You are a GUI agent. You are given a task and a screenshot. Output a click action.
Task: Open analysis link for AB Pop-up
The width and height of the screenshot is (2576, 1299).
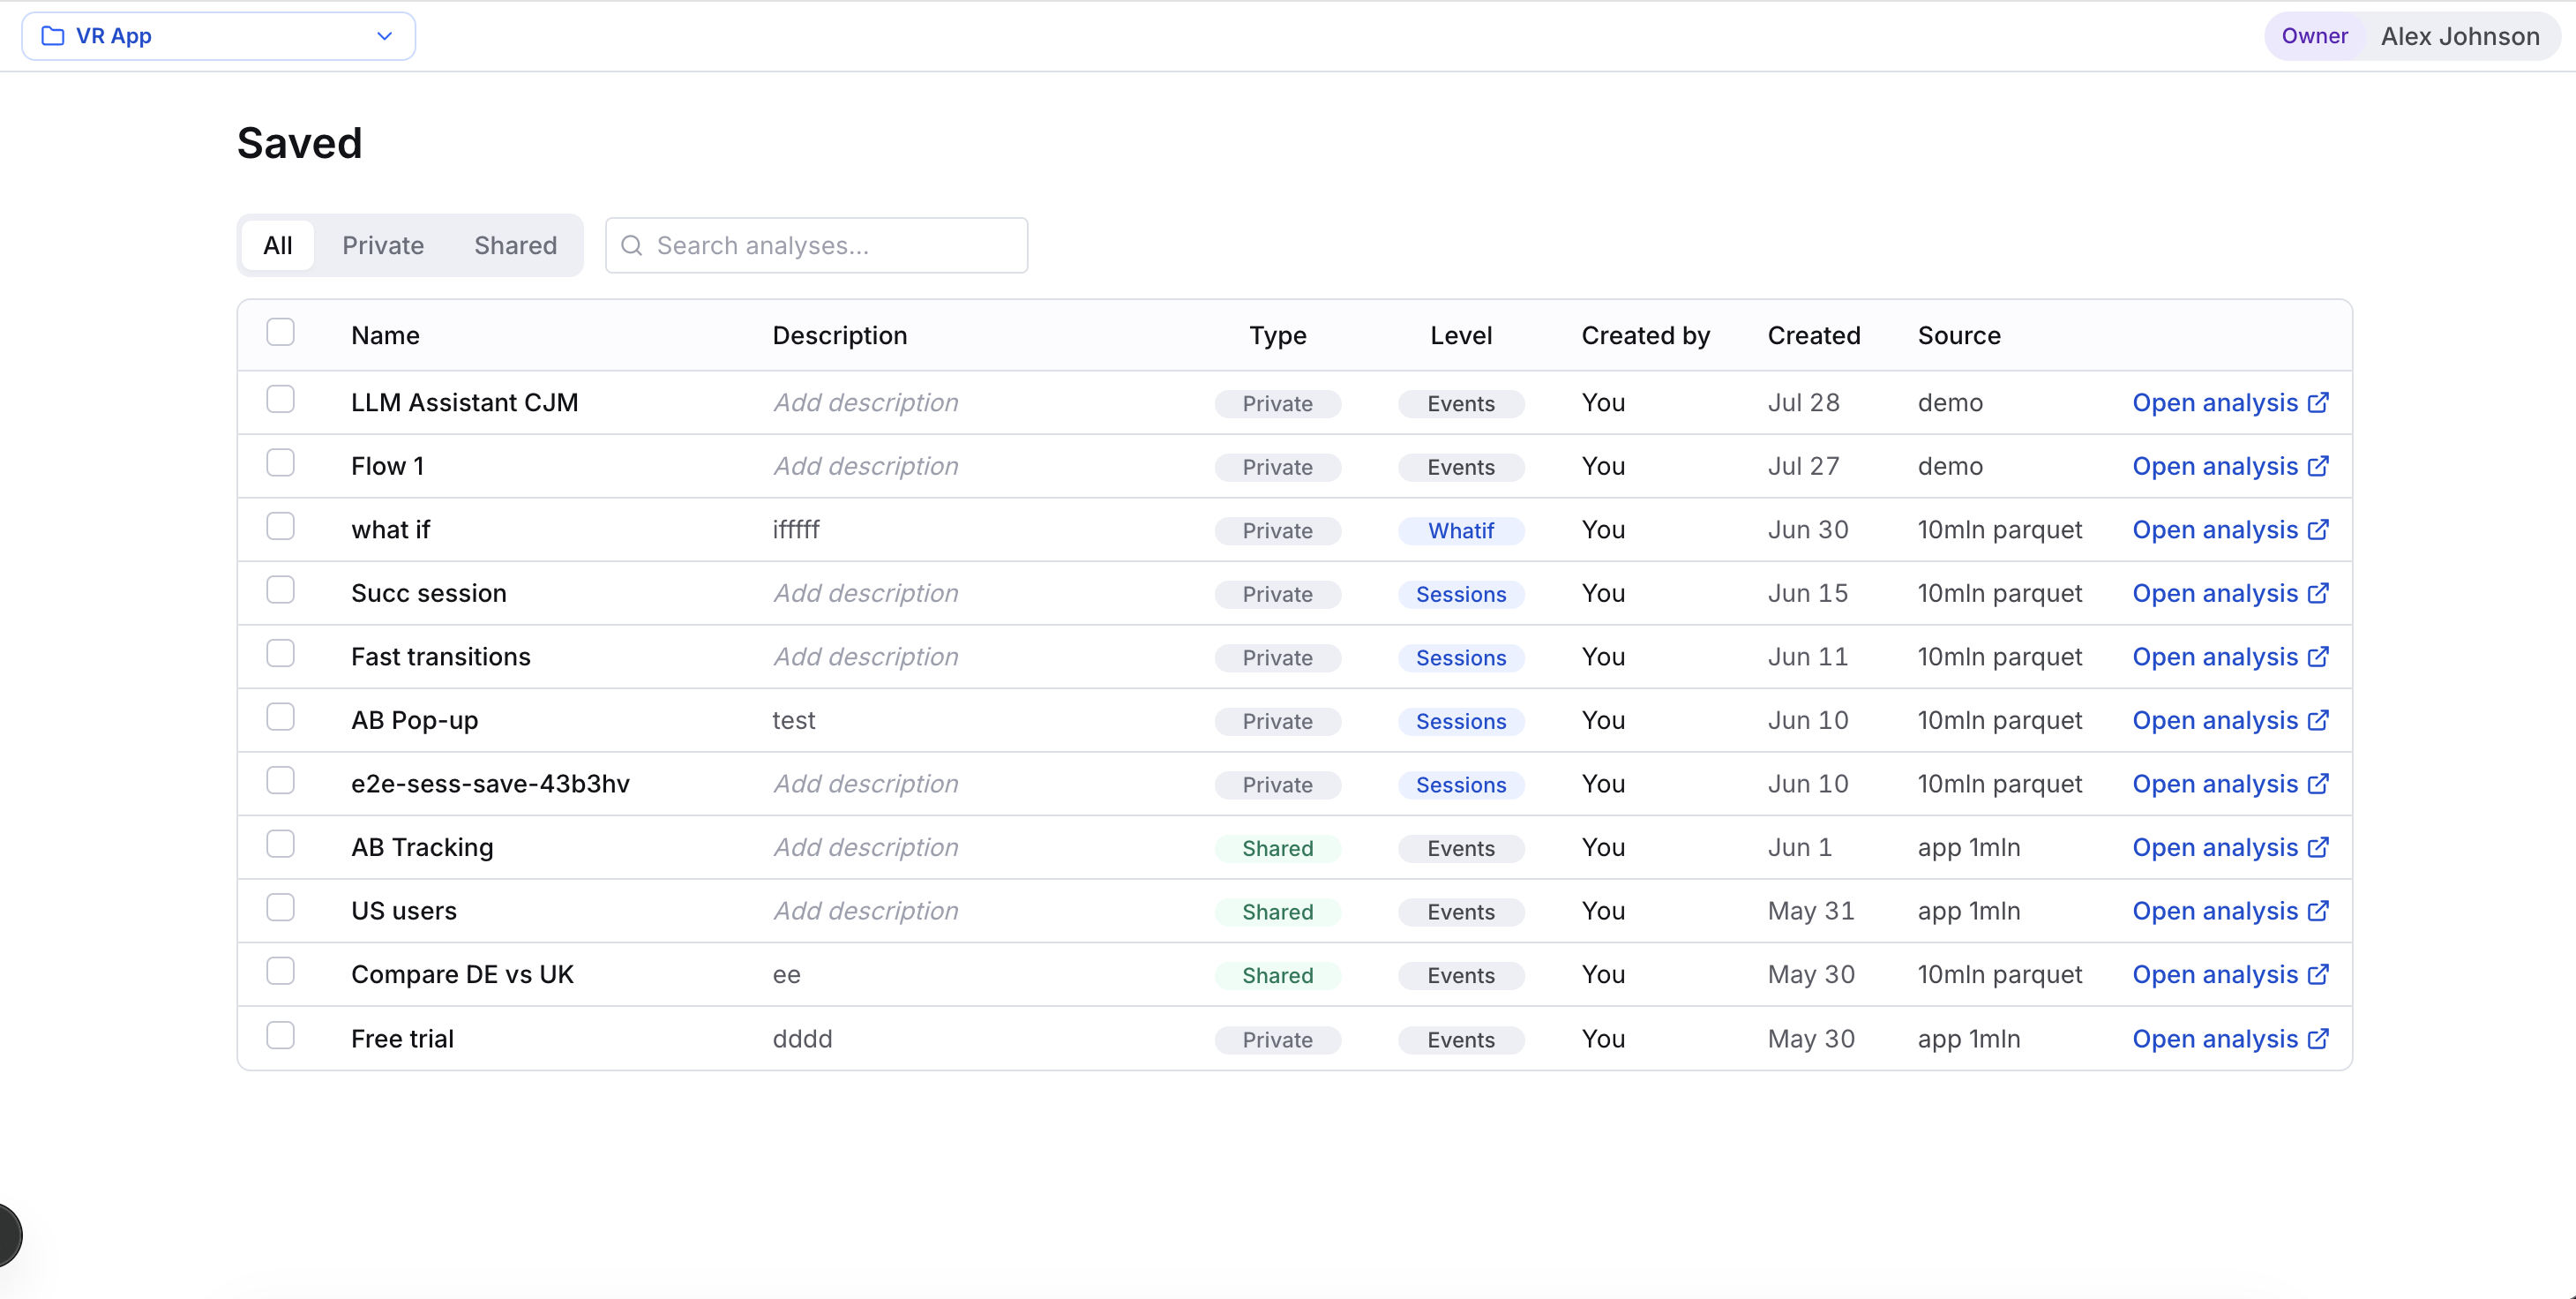2230,720
